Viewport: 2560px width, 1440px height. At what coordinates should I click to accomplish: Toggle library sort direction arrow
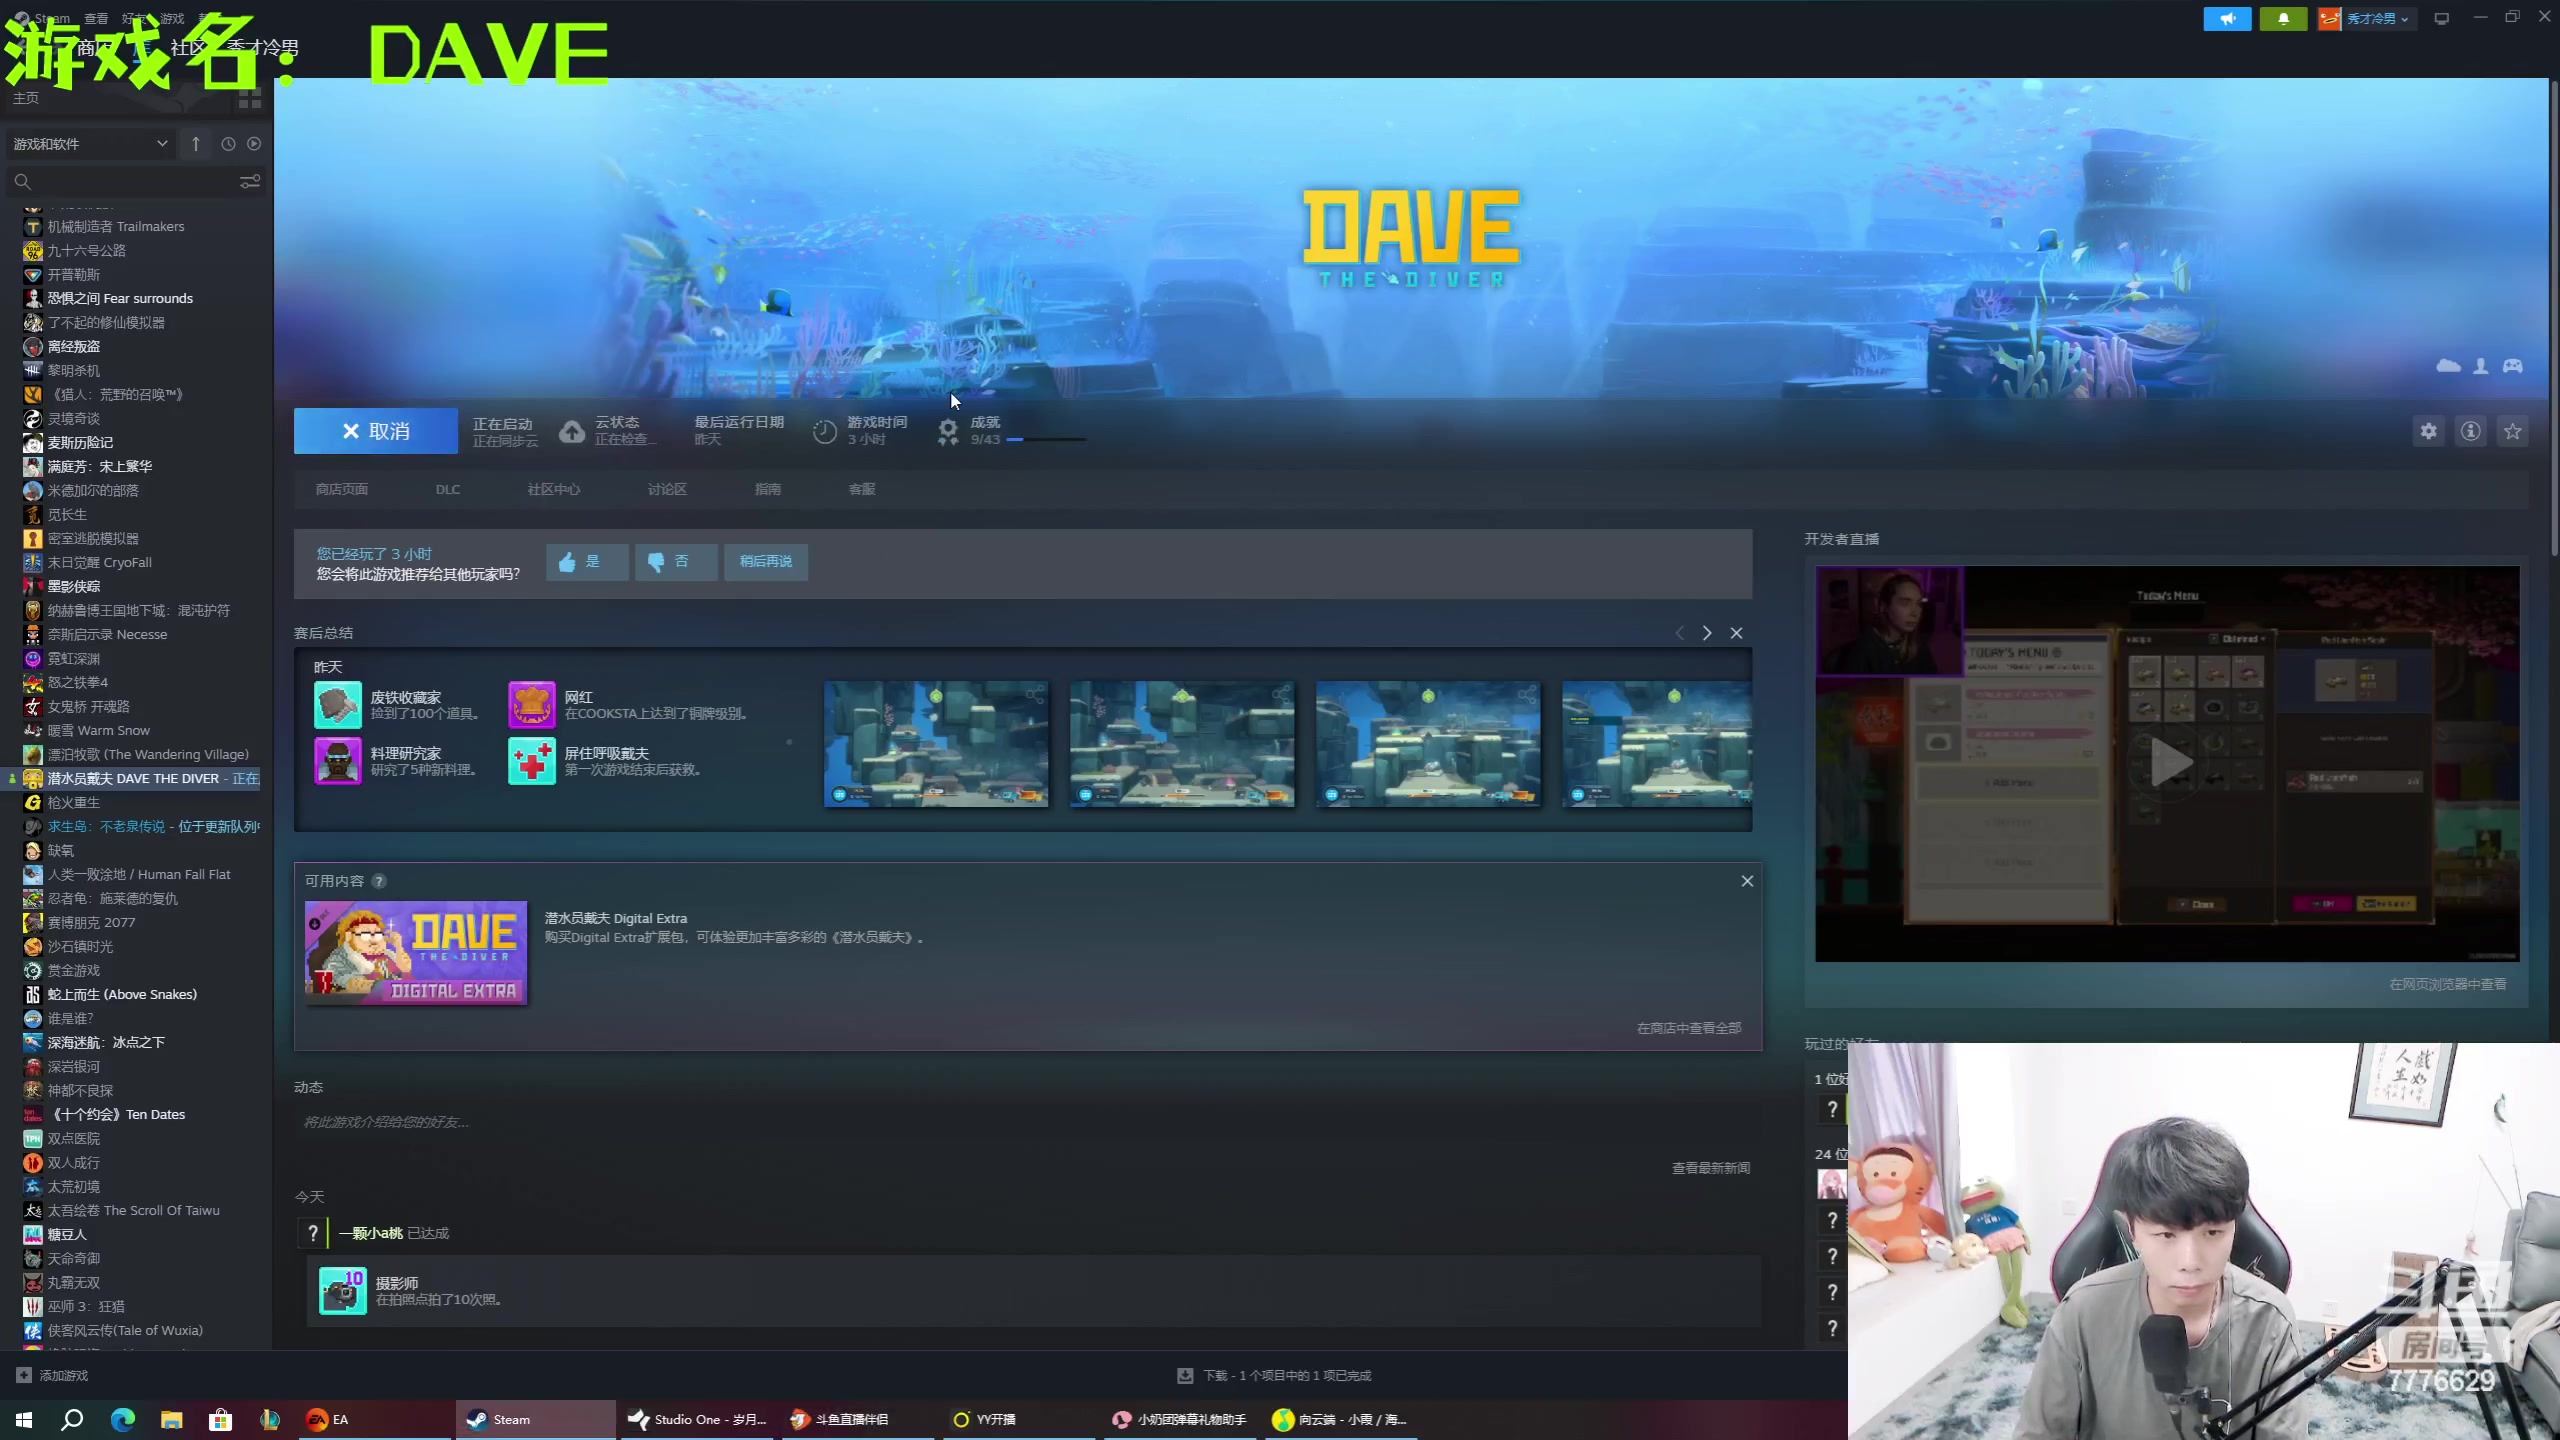click(x=196, y=144)
